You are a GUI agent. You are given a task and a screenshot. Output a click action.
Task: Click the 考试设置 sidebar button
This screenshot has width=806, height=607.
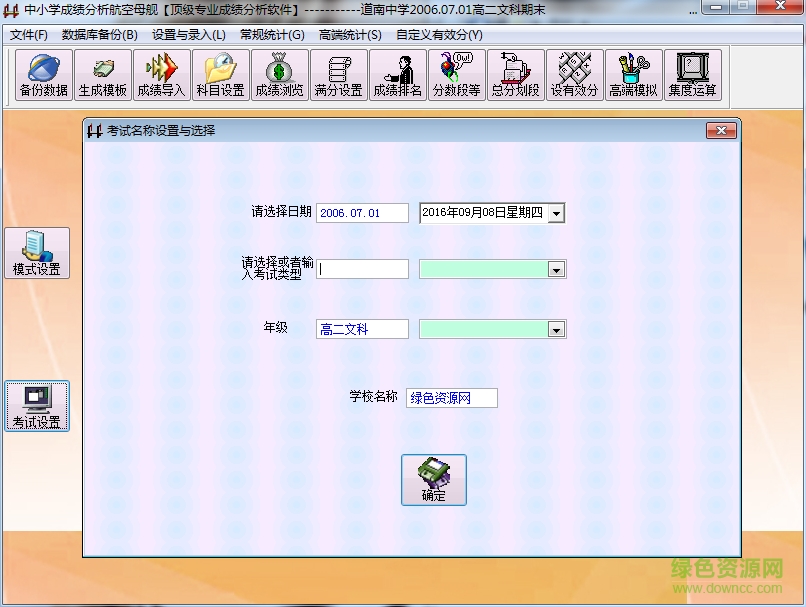coord(38,406)
